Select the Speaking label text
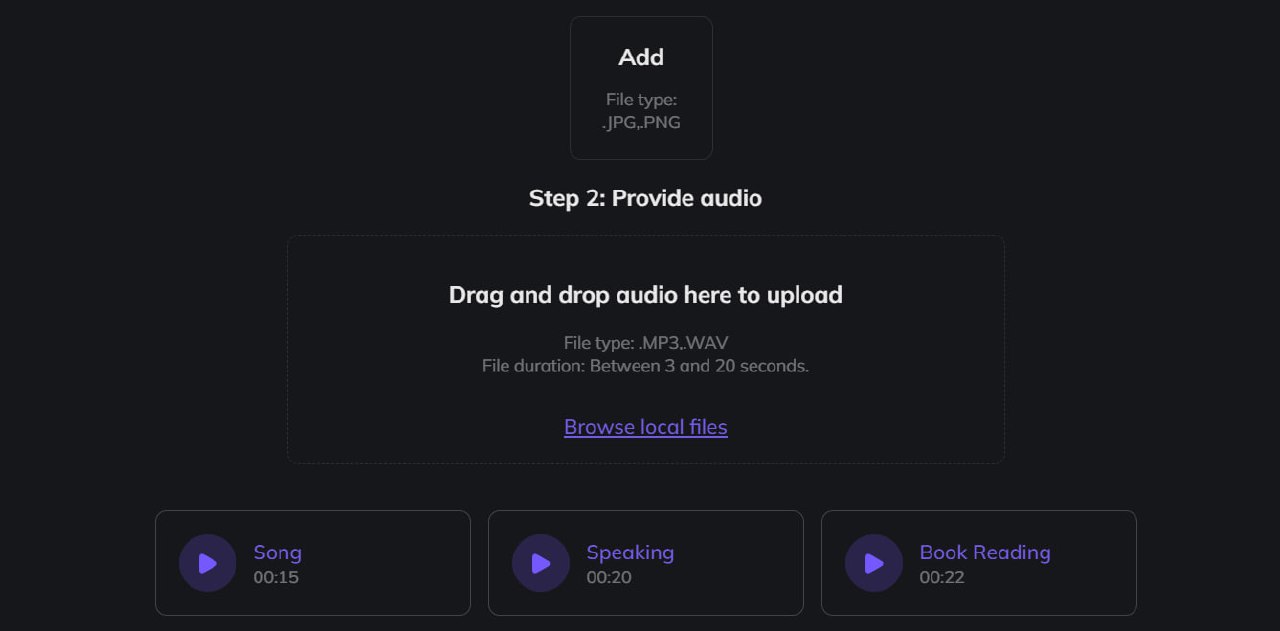Screen dimensions: 1280x631 [630, 552]
